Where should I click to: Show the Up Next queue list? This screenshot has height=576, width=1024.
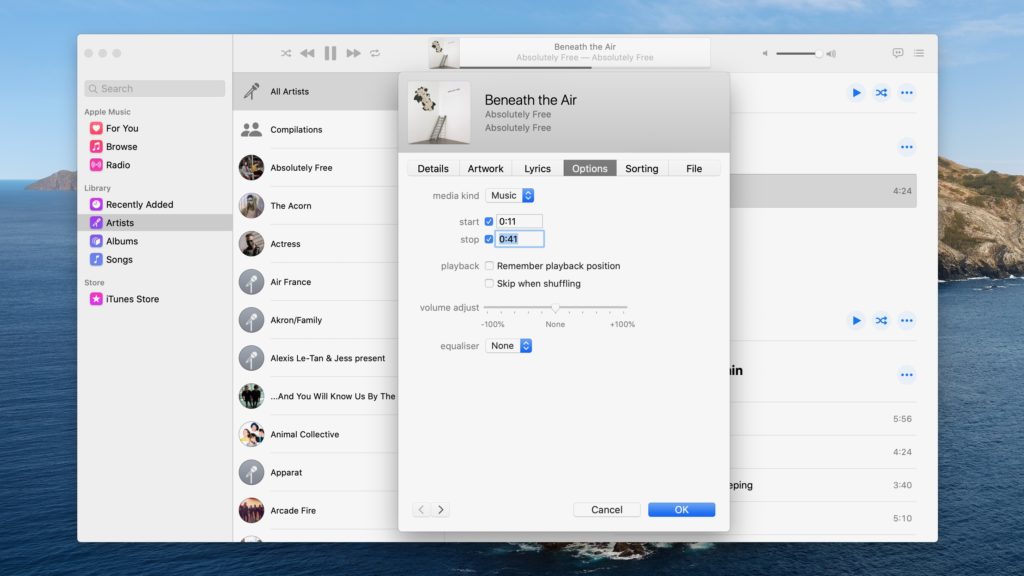pos(918,53)
